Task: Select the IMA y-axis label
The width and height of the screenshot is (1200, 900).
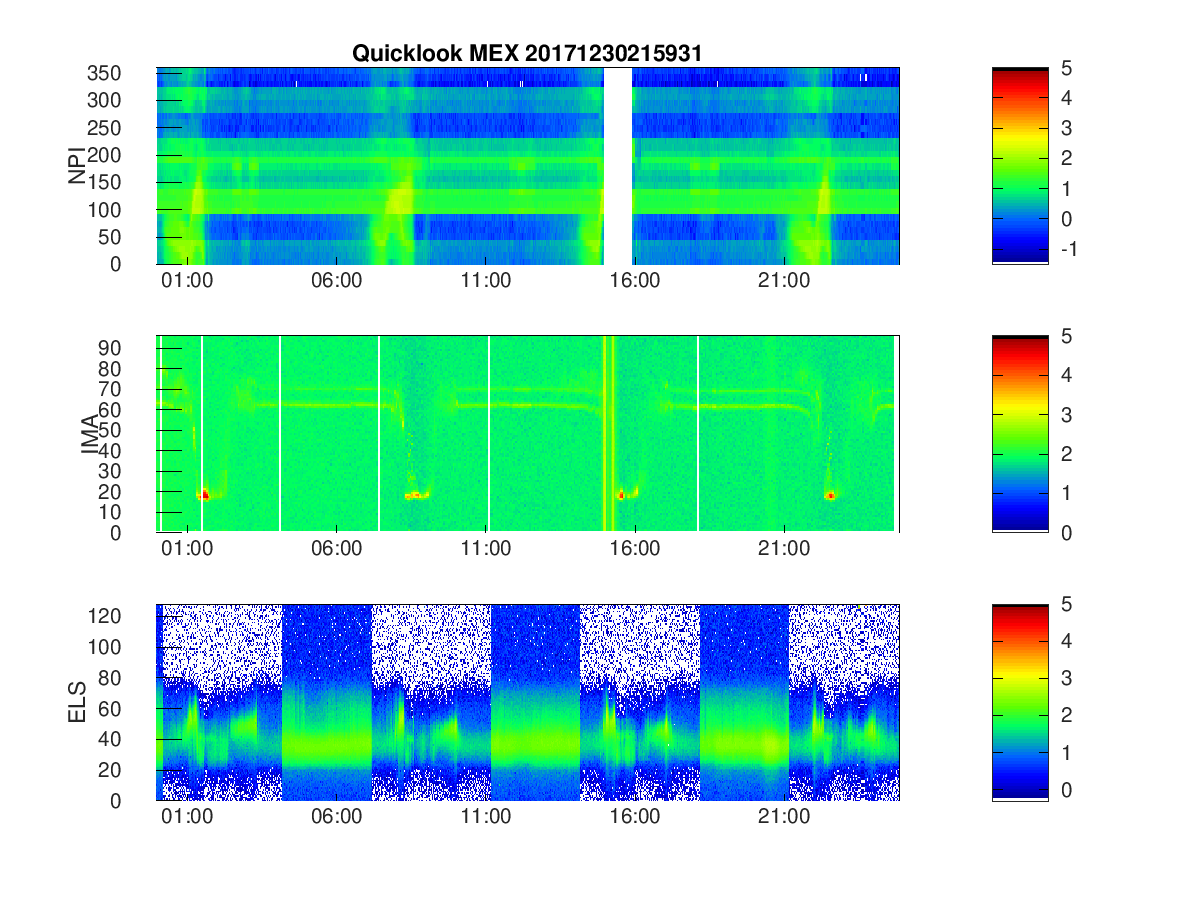Action: [x=90, y=435]
